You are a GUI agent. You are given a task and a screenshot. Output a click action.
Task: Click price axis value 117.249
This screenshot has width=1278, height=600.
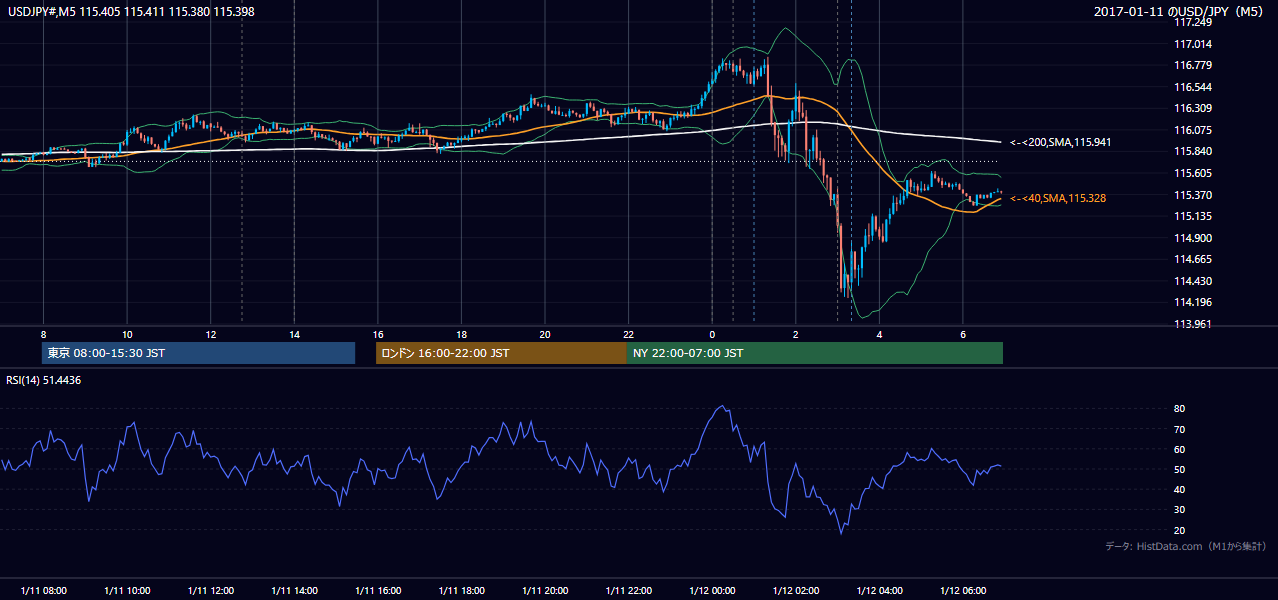tap(1193, 22)
